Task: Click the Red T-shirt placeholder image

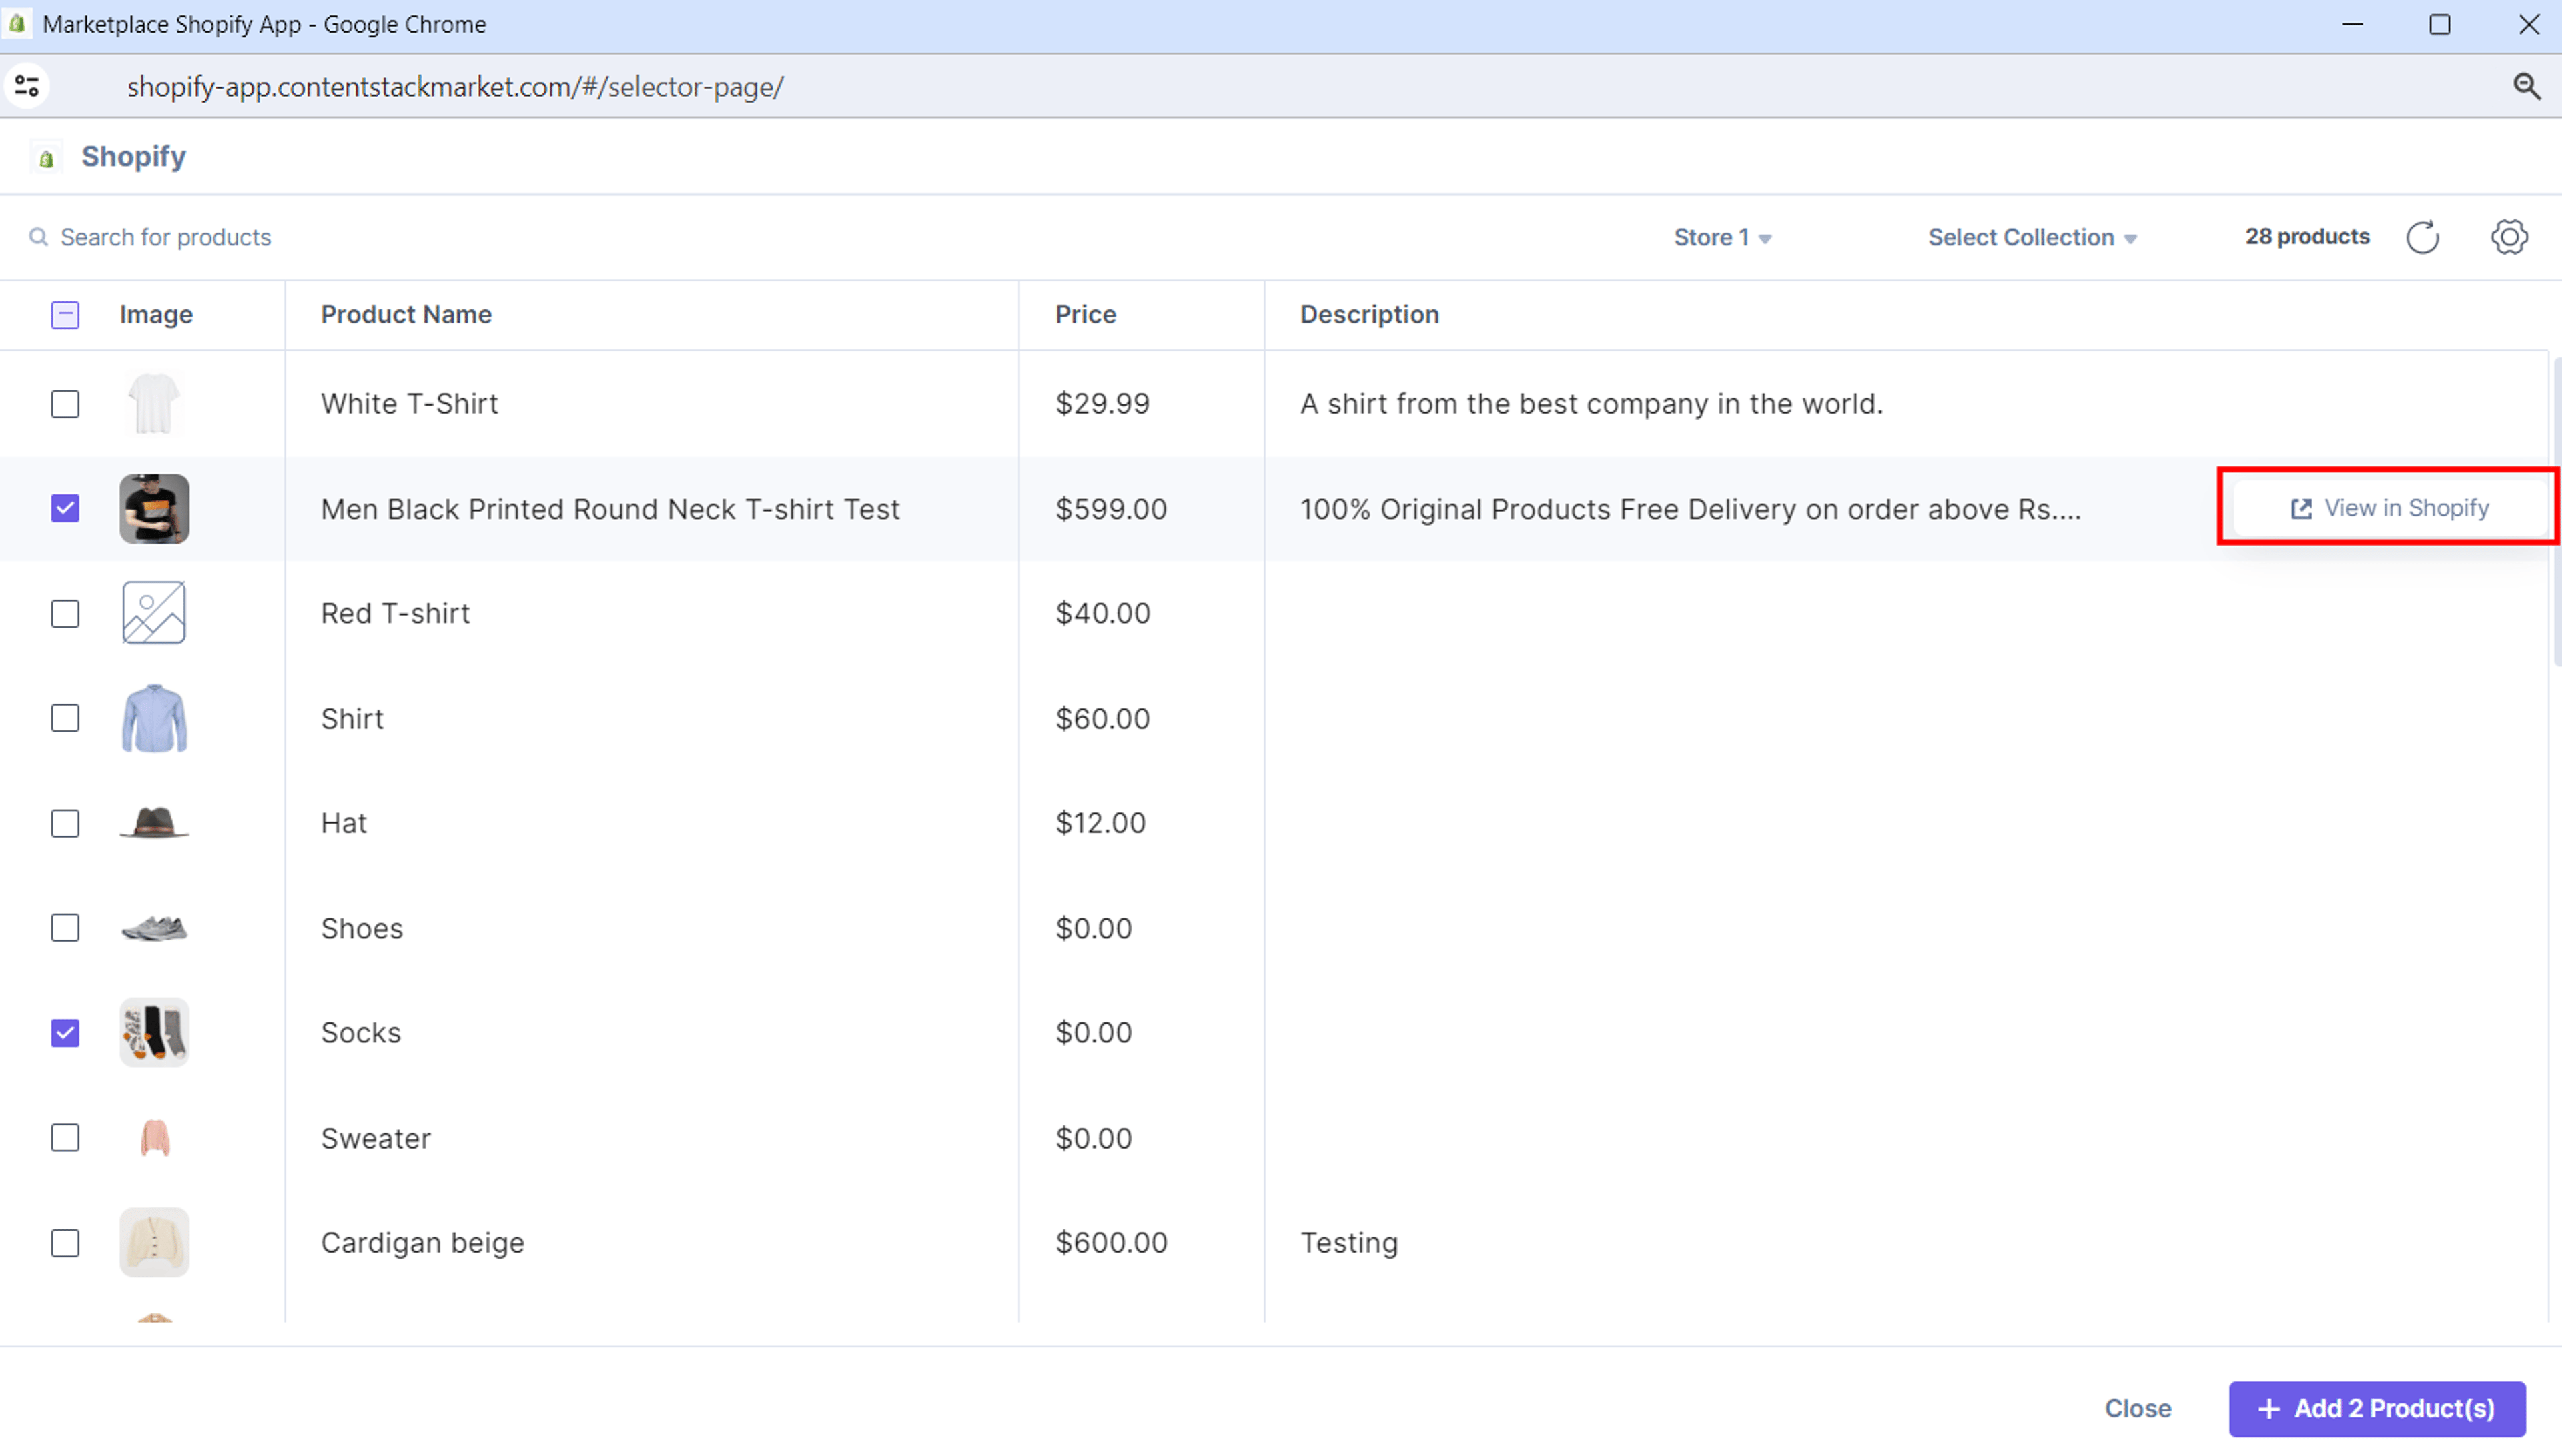Action: click(154, 613)
